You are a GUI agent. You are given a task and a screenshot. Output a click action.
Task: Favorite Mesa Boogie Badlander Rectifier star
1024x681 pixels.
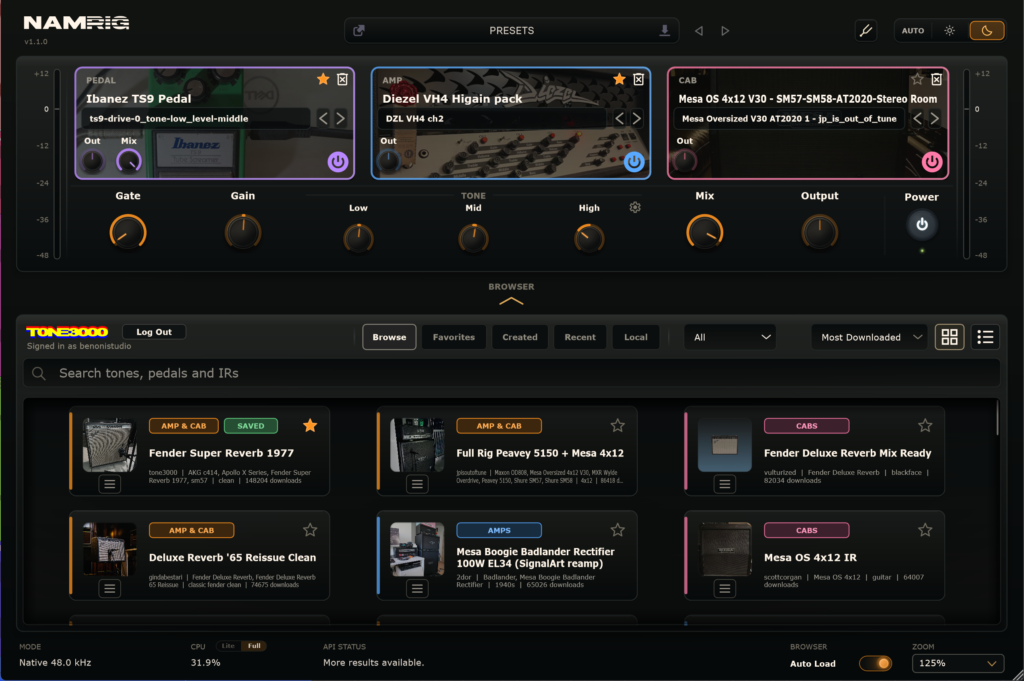click(618, 530)
